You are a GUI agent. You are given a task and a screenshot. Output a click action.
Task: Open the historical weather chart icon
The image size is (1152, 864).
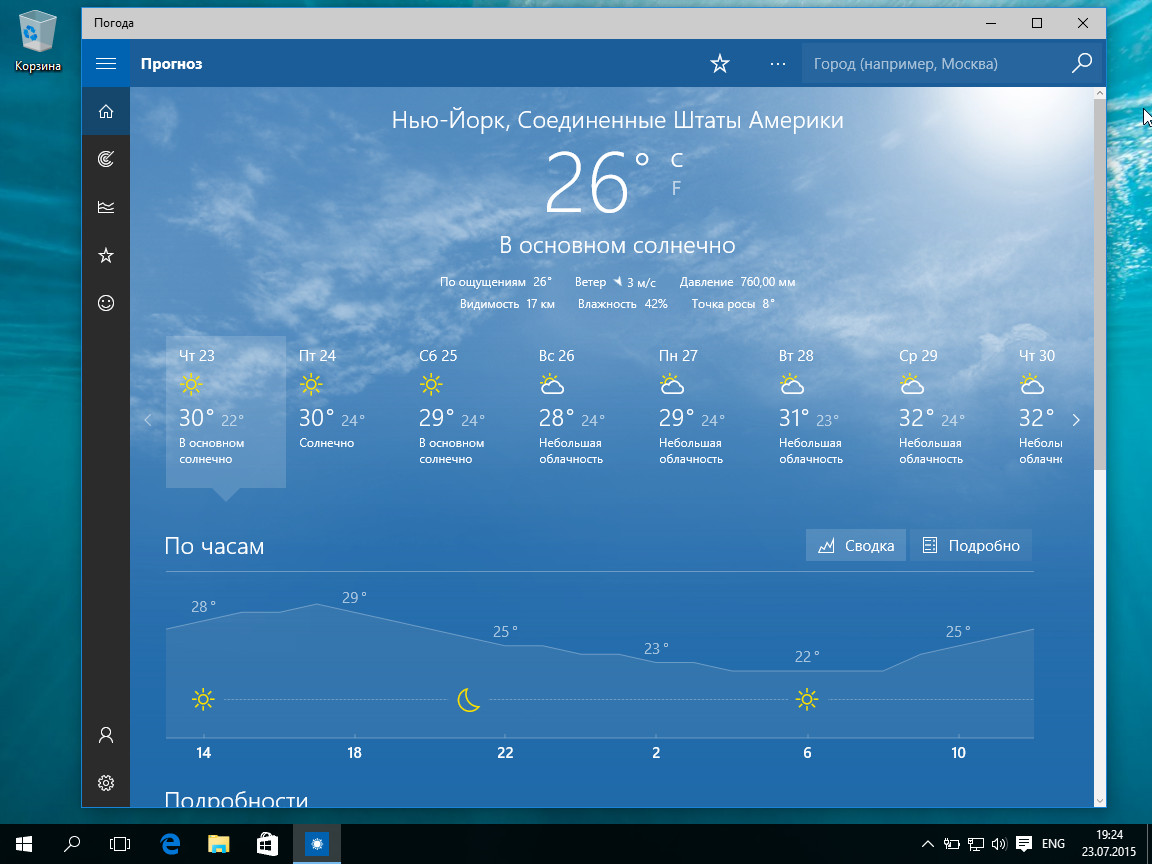point(106,207)
